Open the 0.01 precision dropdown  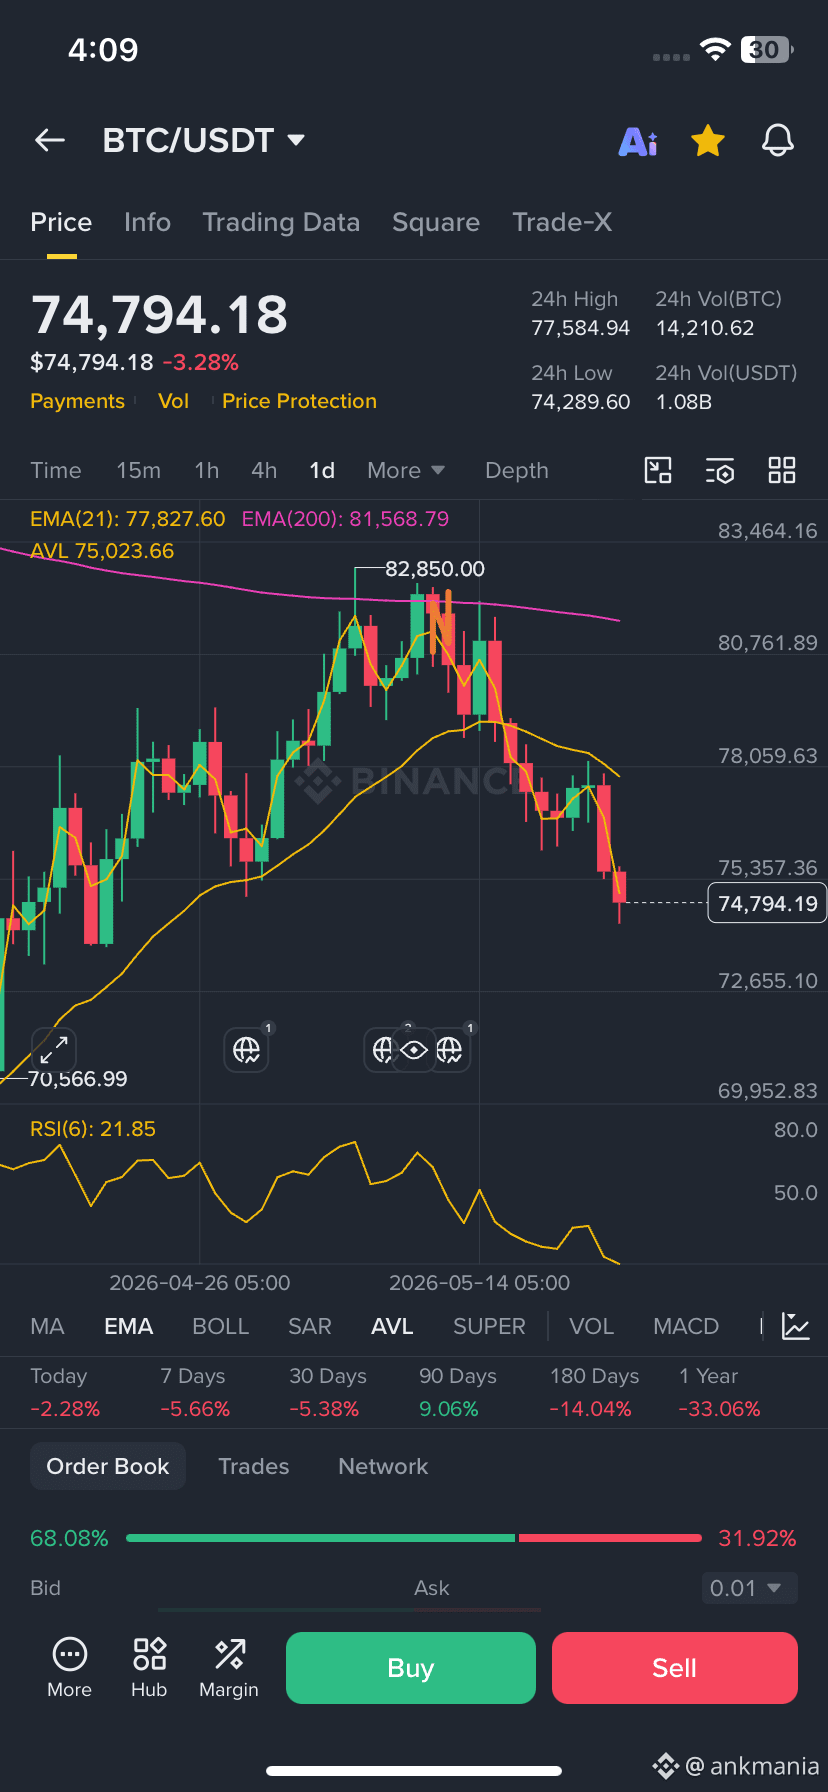(x=749, y=1588)
